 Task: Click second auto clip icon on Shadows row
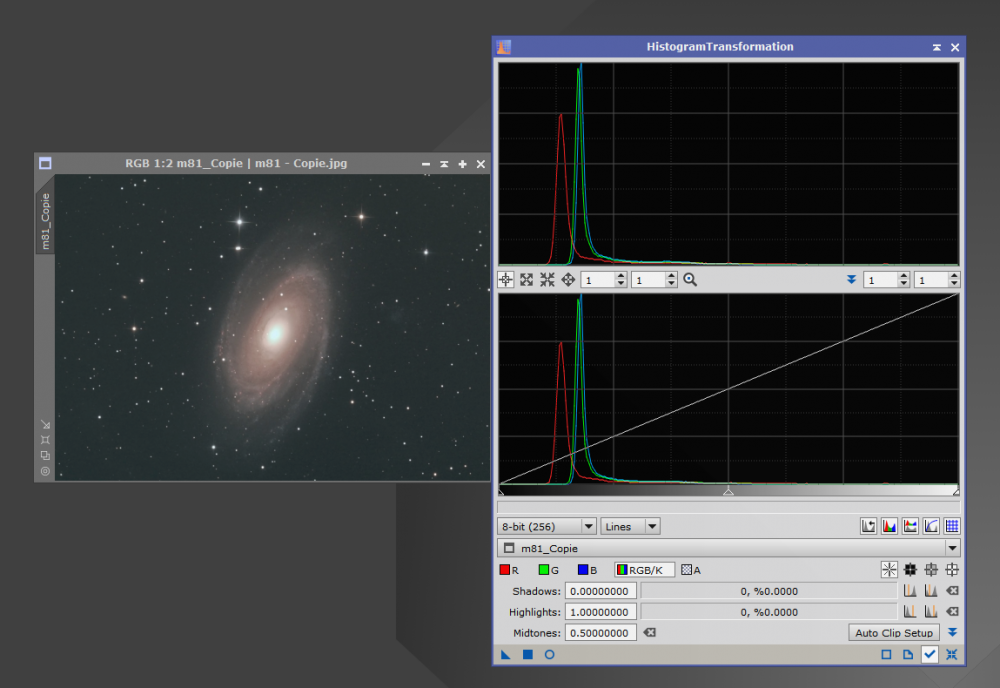tap(931, 591)
